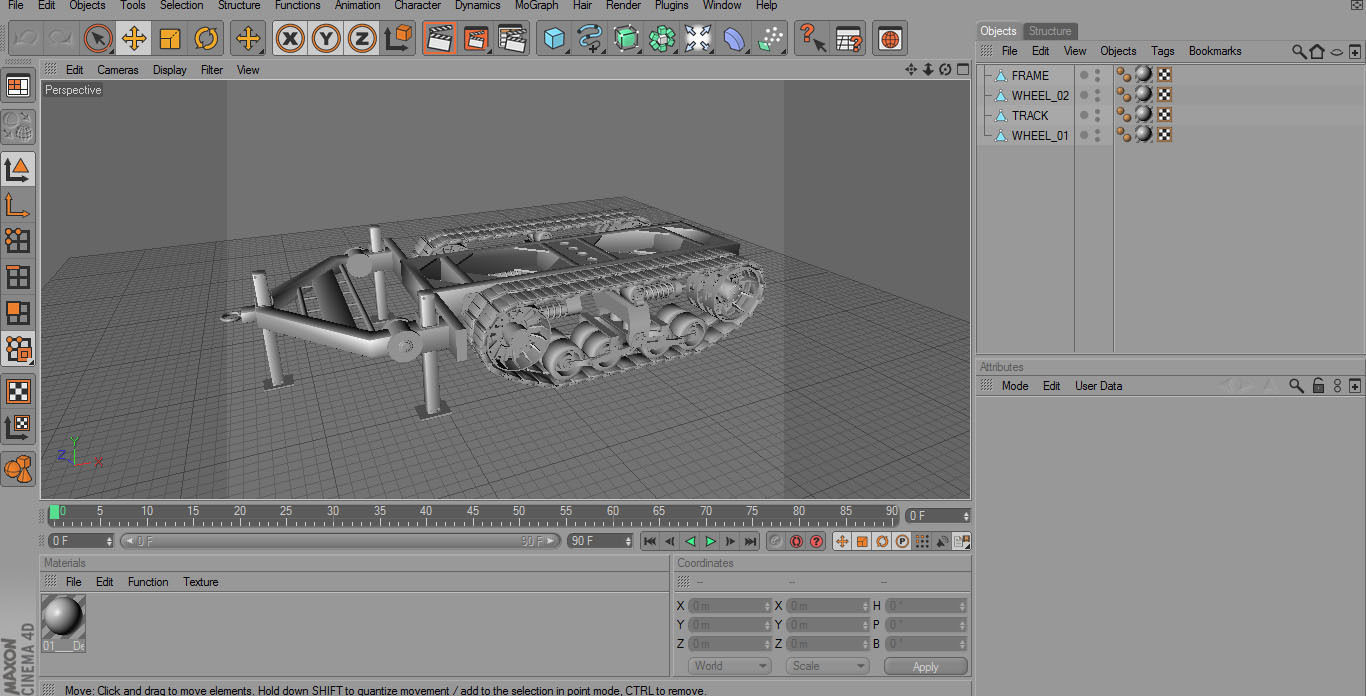Add a HyperNURBS object
The width and height of the screenshot is (1366, 696).
click(626, 39)
